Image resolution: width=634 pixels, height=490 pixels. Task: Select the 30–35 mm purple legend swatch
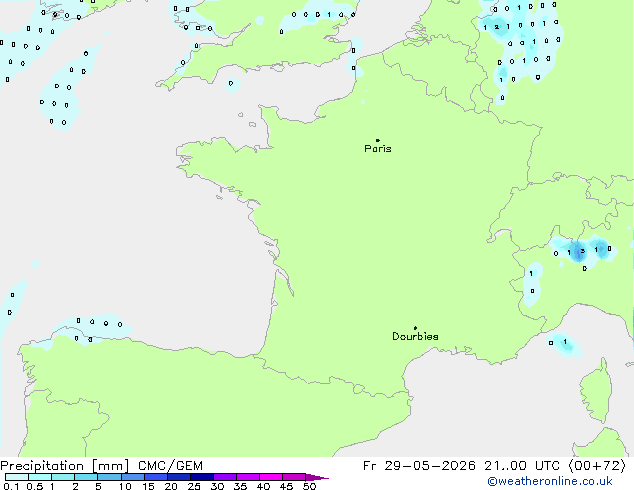[225, 477]
